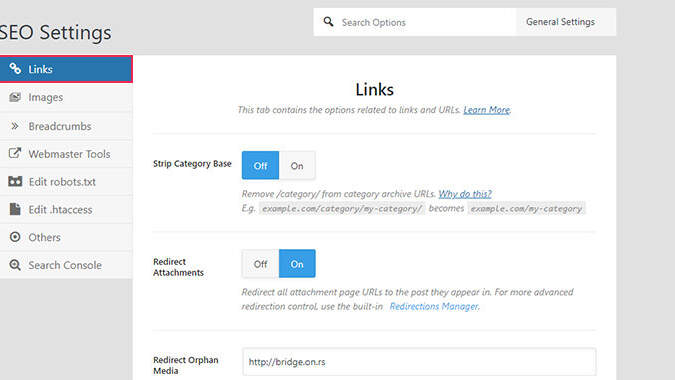Click the Redirect Attachments label
Image resolution: width=675 pixels, height=380 pixels.
(178, 267)
